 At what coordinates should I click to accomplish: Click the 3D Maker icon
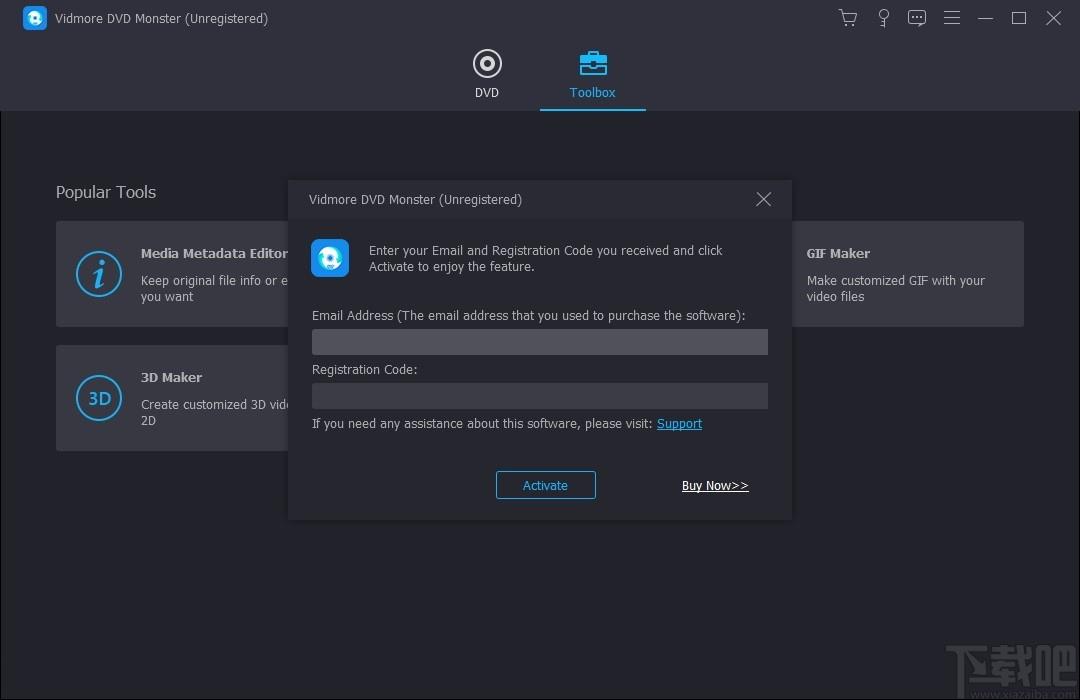point(98,398)
